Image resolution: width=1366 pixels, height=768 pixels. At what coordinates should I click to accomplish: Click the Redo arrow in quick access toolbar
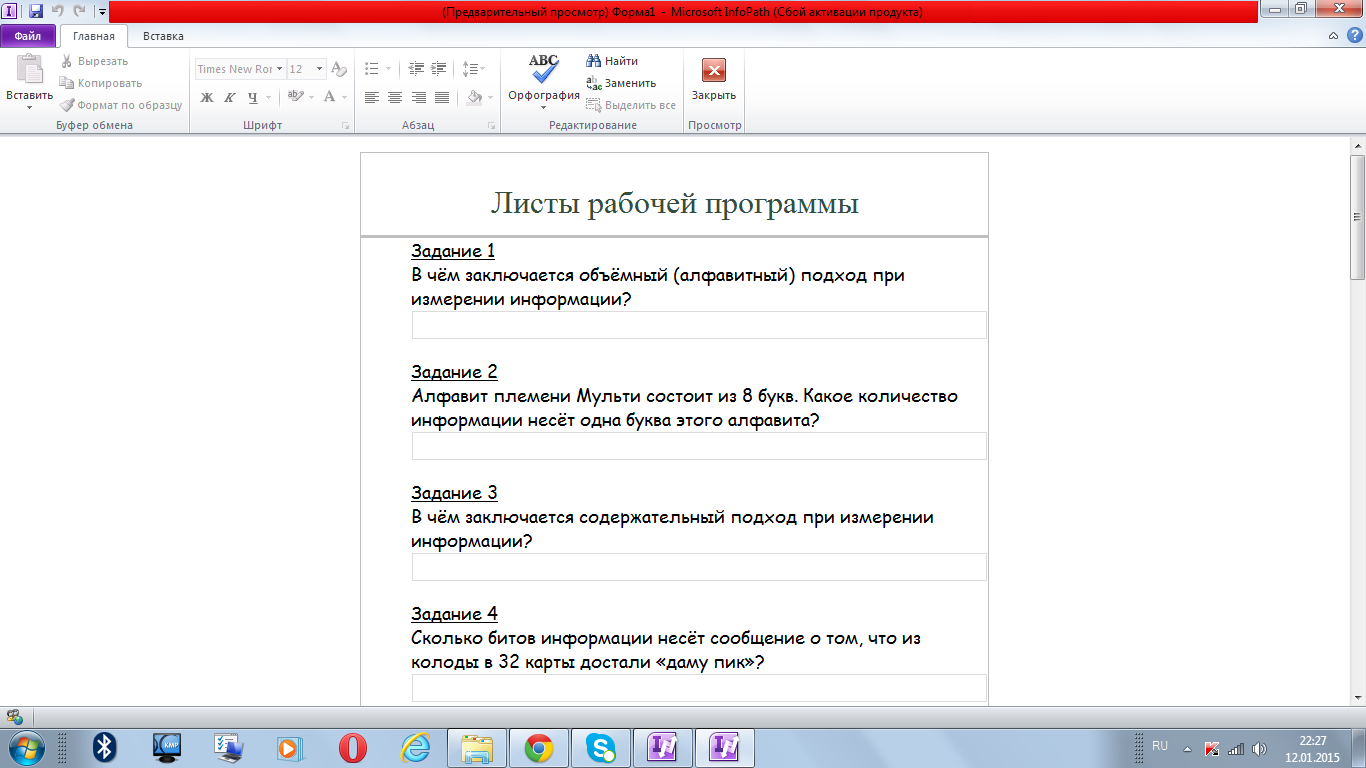pos(79,11)
